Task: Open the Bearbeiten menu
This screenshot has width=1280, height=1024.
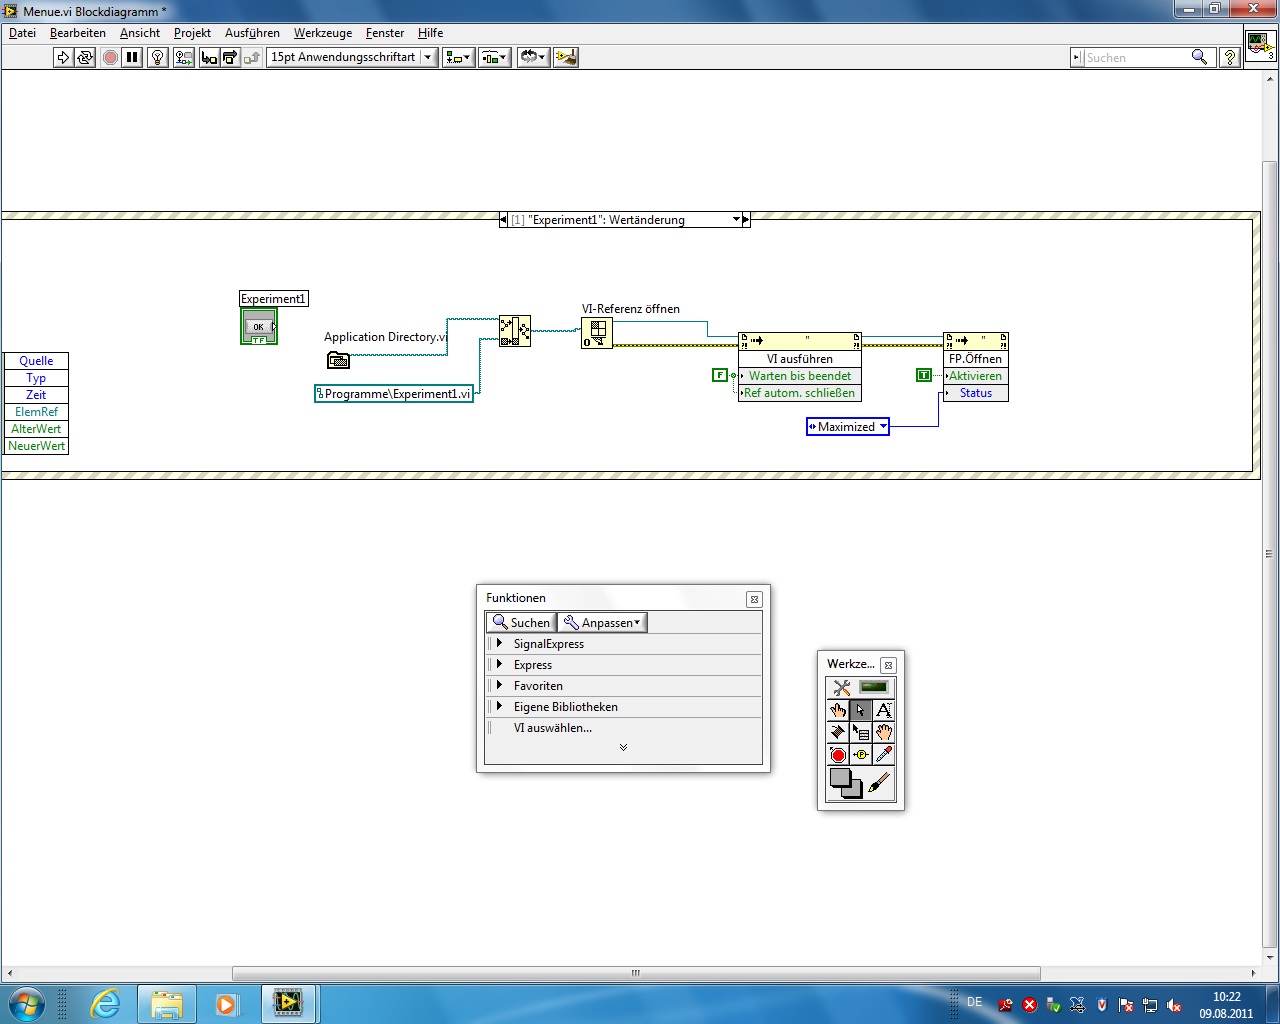Action: [x=78, y=33]
